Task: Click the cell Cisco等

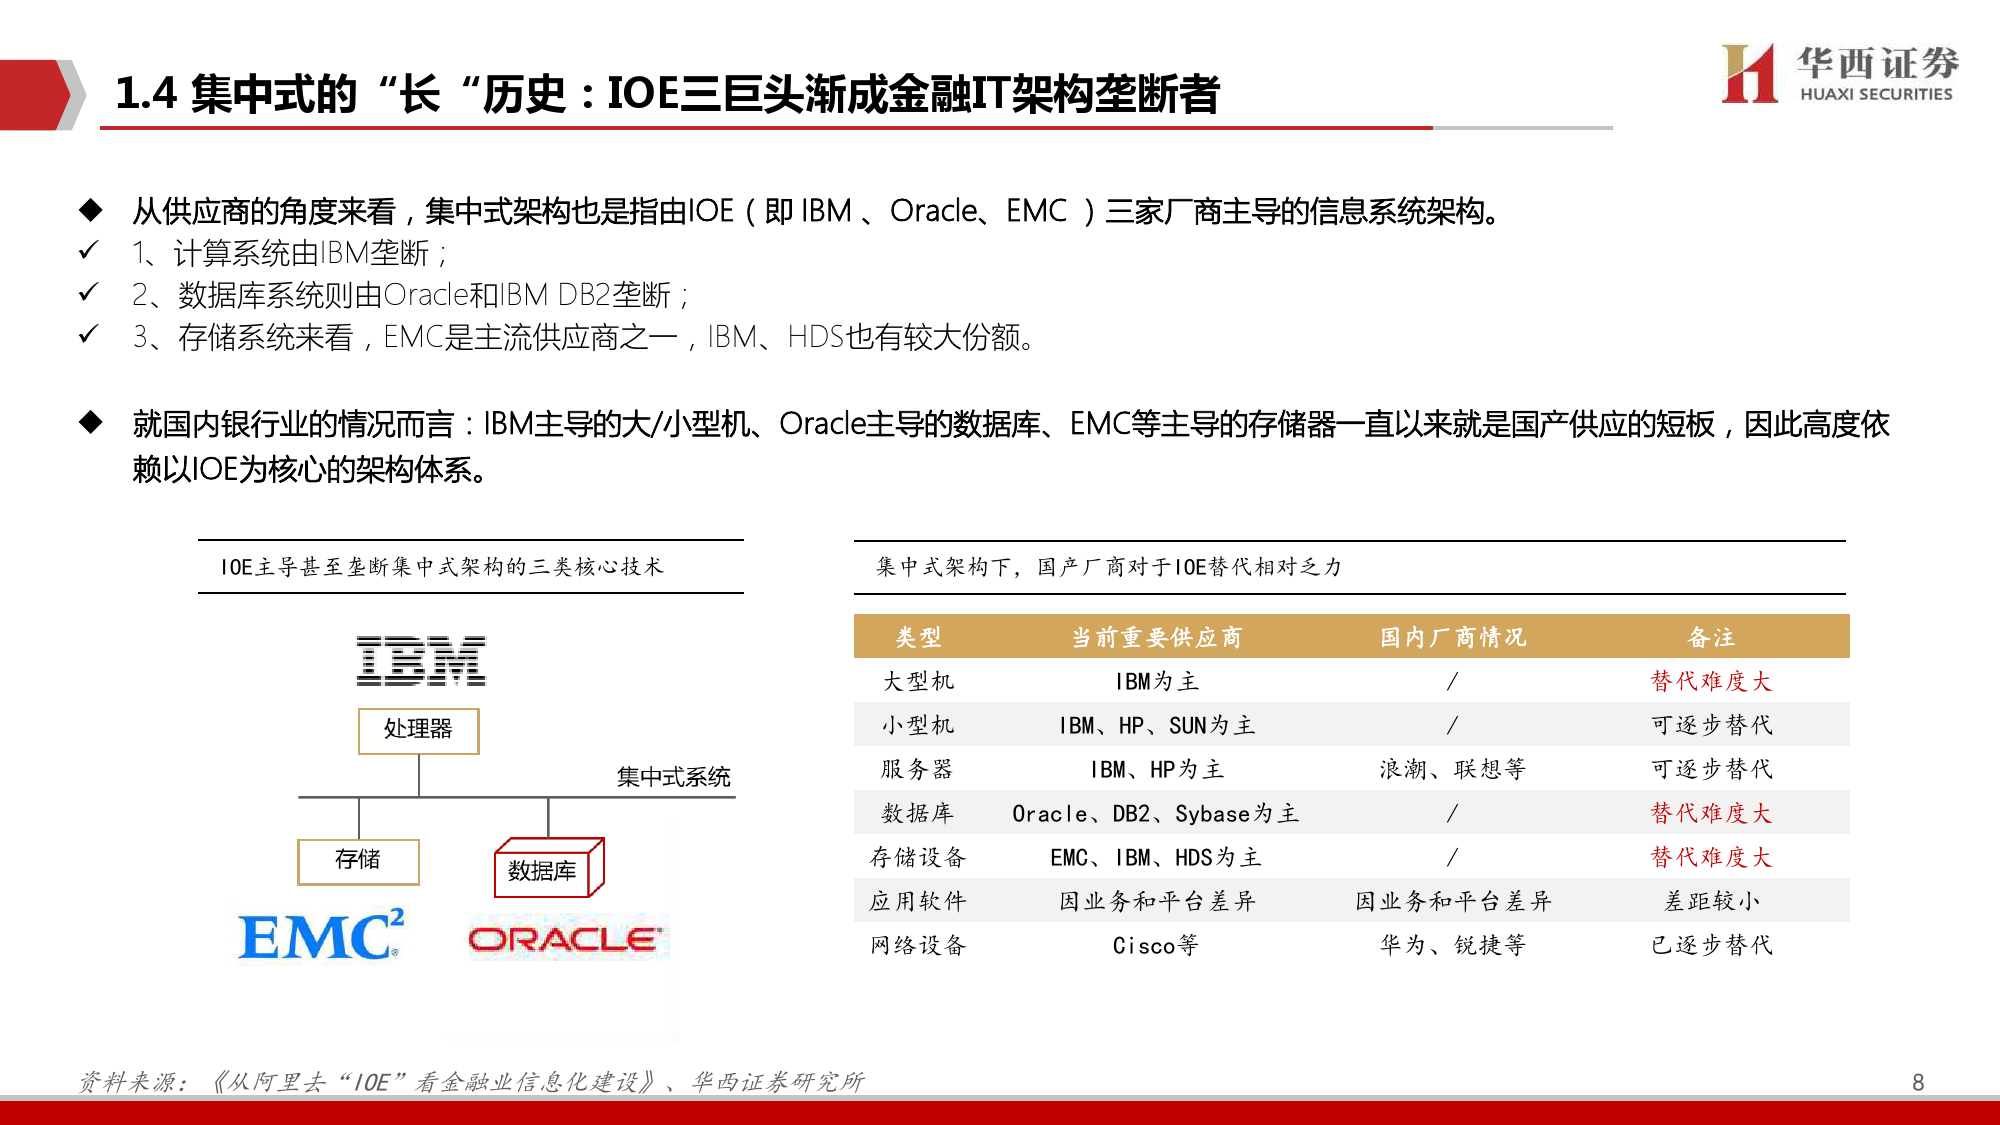Action: click(x=1156, y=945)
